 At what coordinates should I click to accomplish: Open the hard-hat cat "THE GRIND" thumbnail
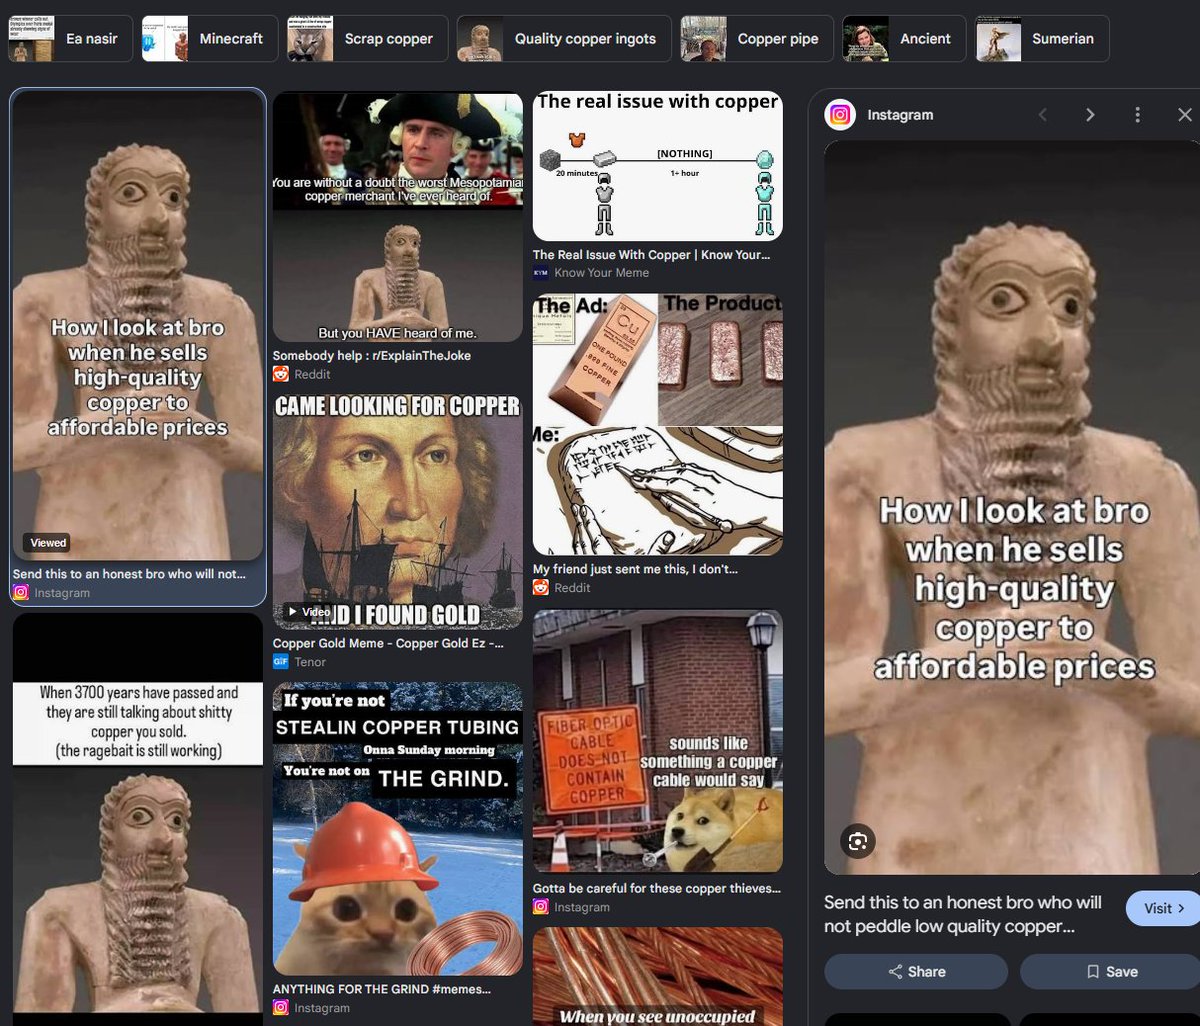[x=398, y=829]
